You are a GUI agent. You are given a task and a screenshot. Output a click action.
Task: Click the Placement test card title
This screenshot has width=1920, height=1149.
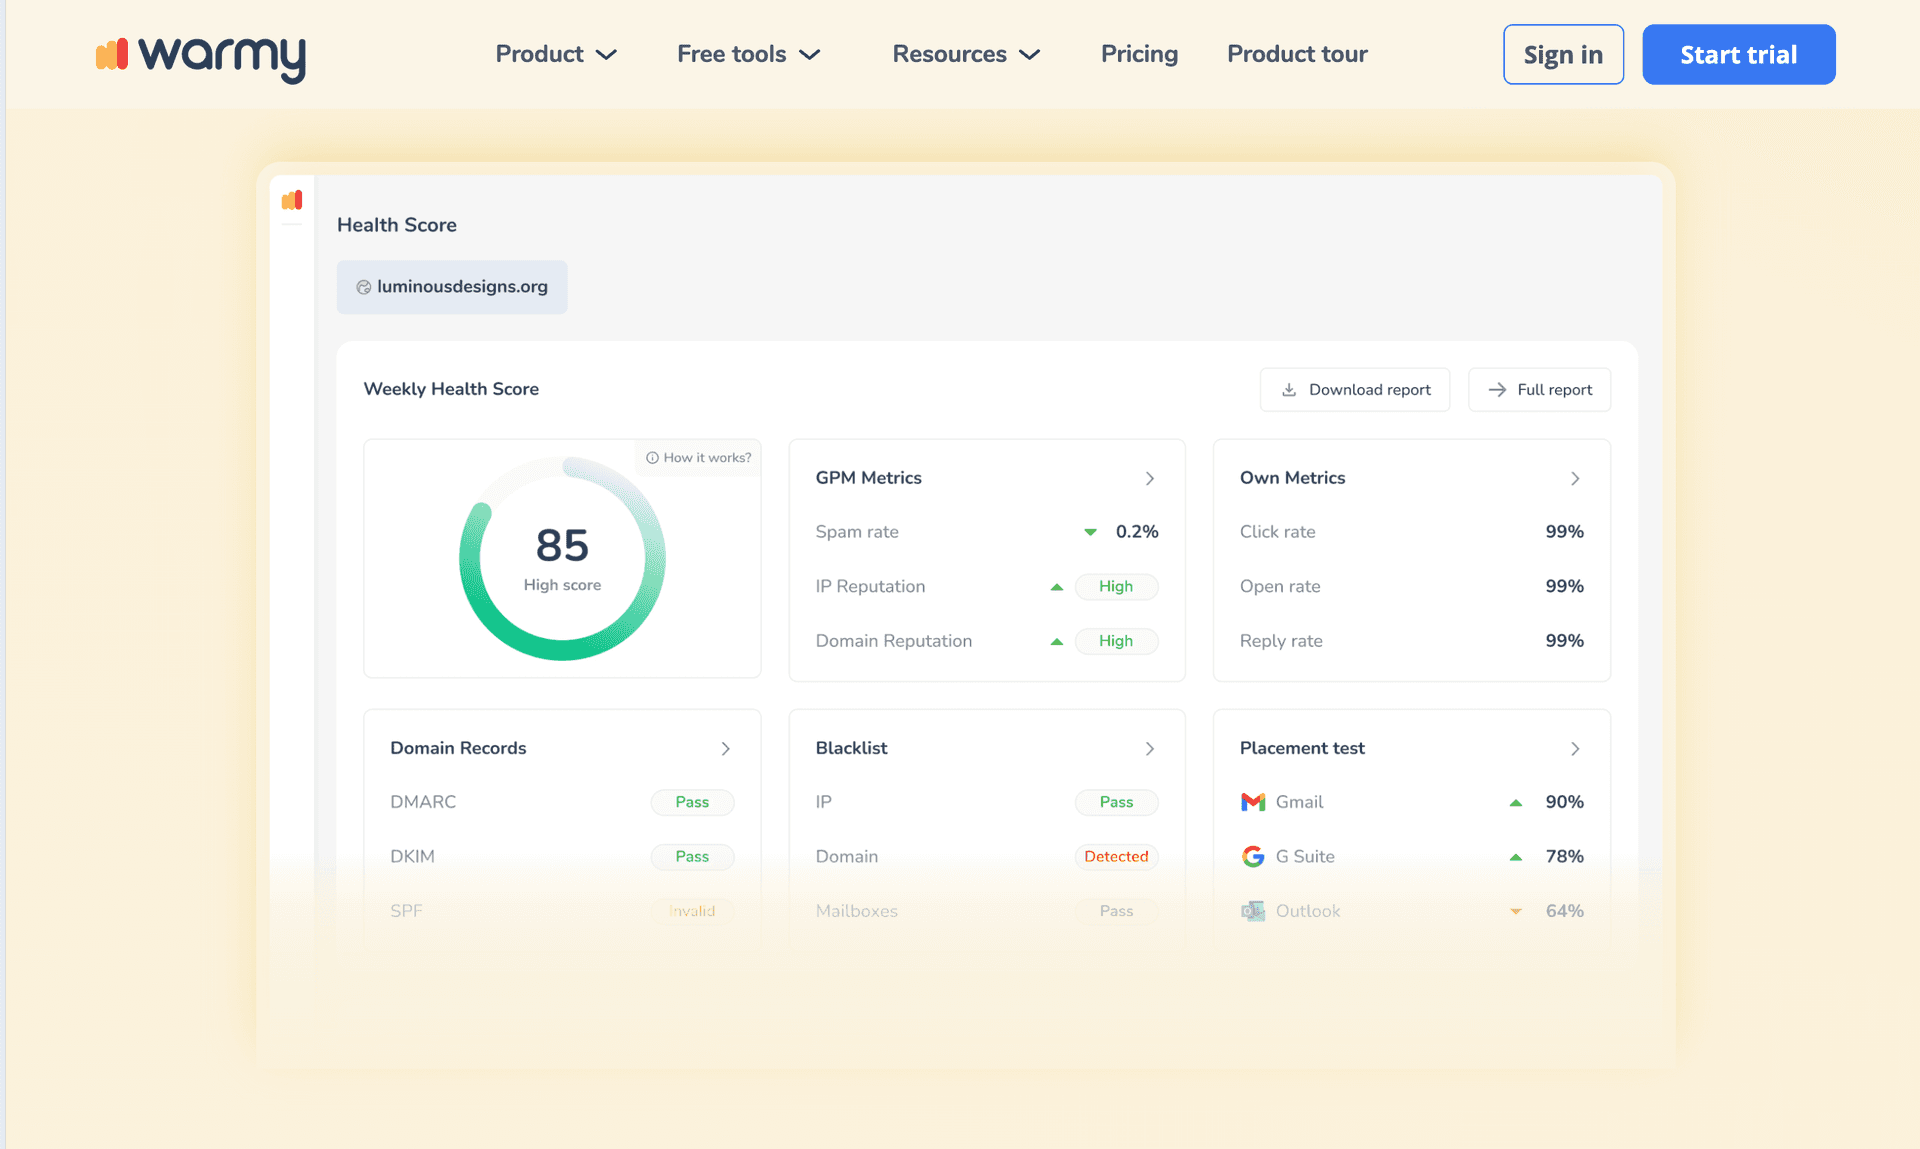click(x=1302, y=749)
